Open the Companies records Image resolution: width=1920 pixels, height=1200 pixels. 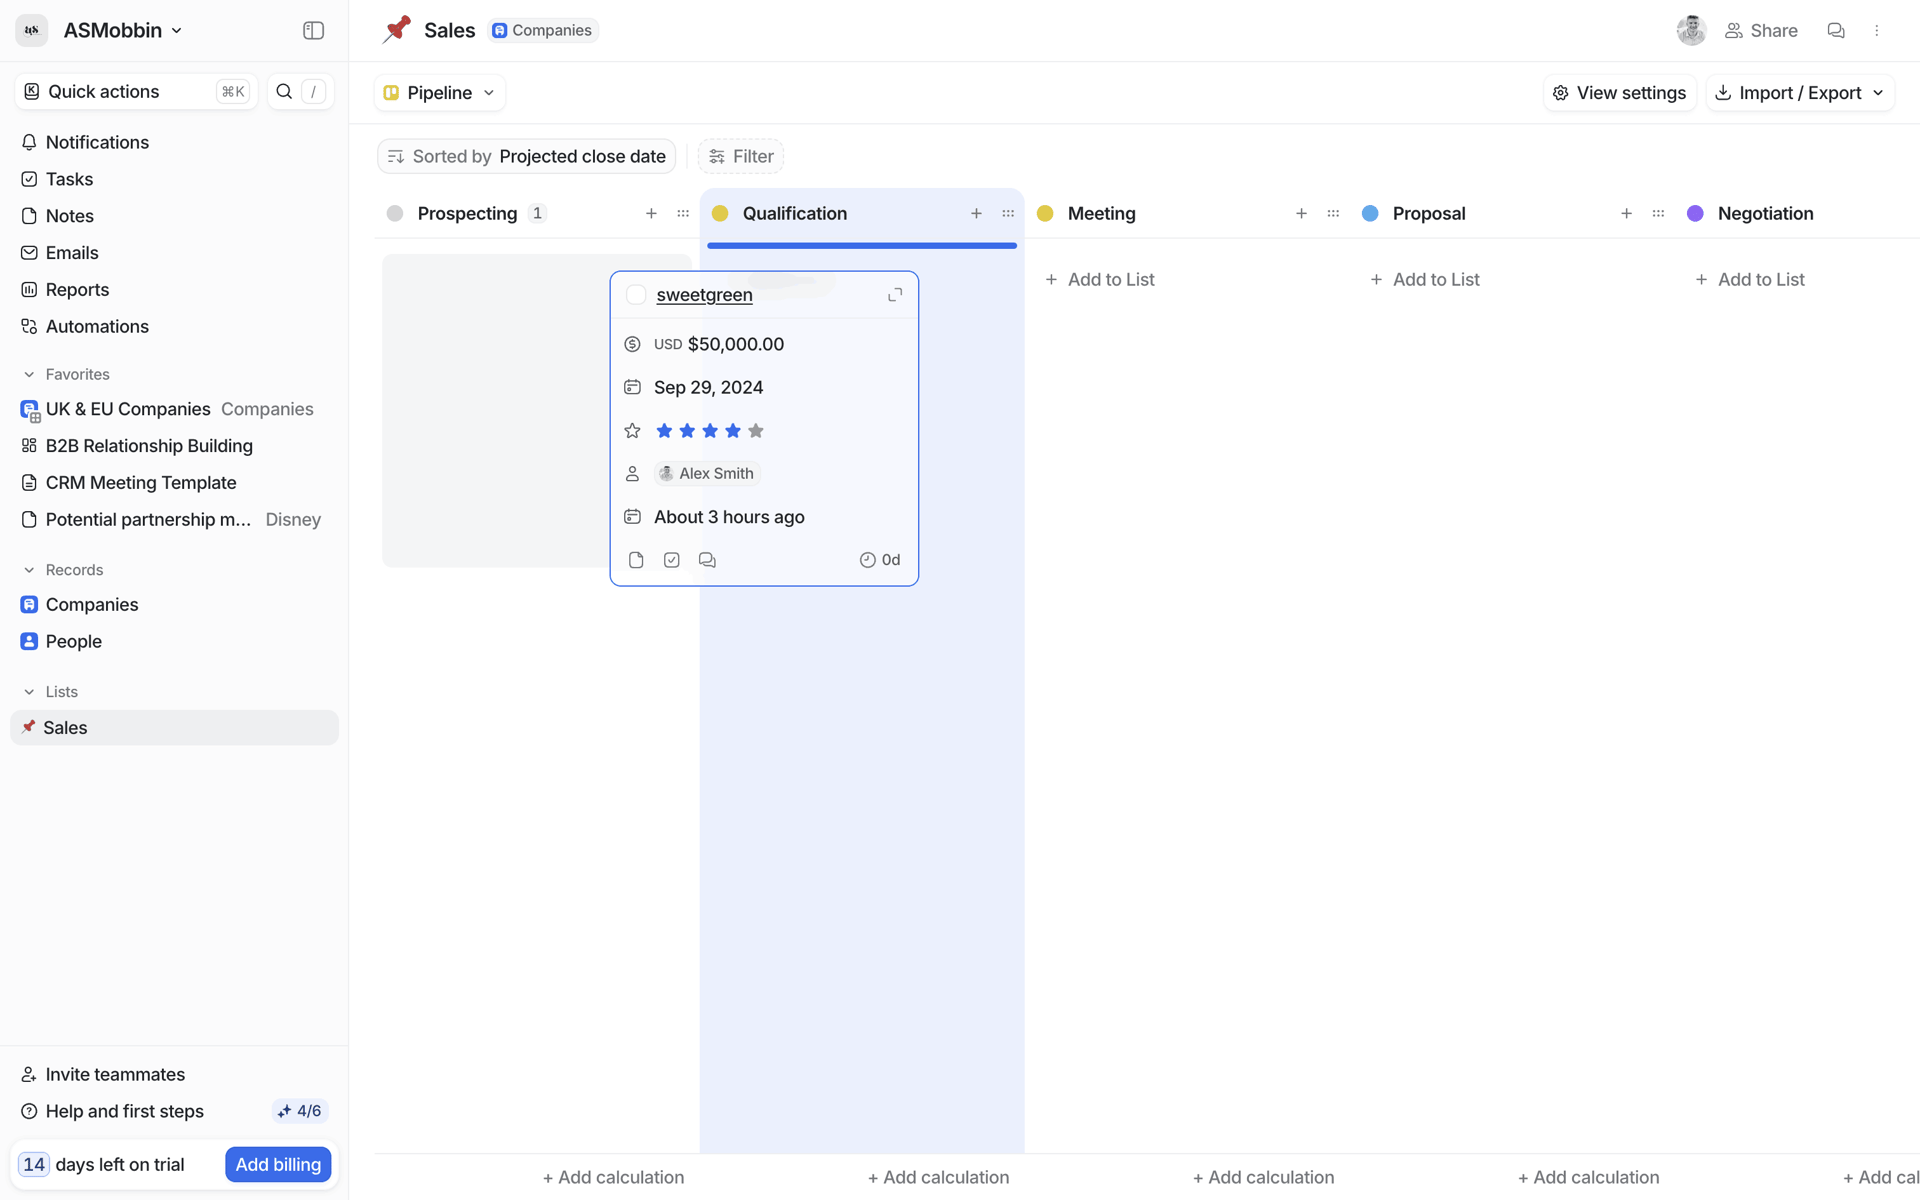coord(174,605)
